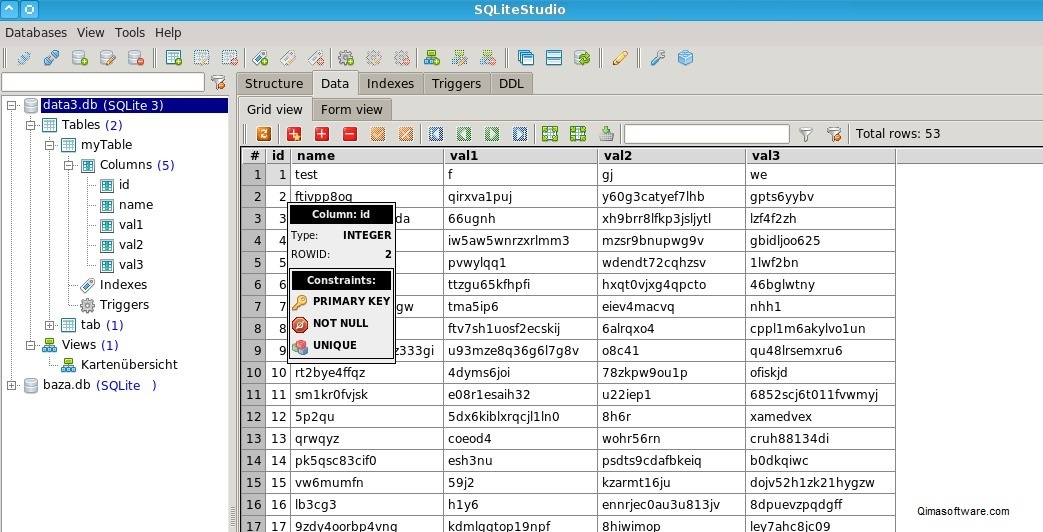
Task: Click the red plus Insert row icon
Action: pyautogui.click(x=322, y=134)
